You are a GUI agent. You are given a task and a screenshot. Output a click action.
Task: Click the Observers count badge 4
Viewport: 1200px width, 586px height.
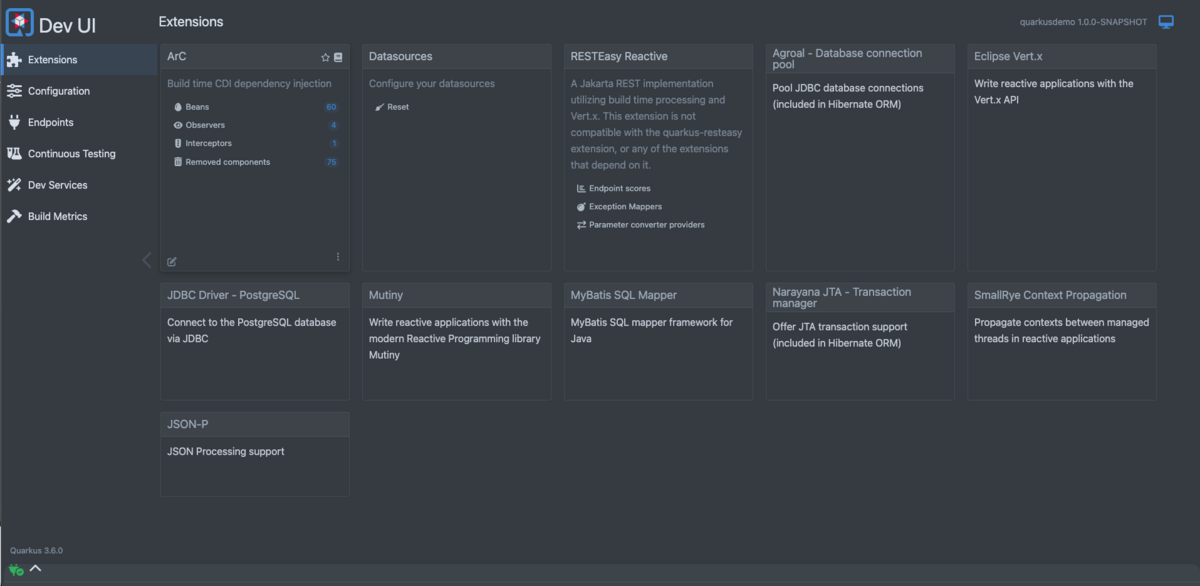(333, 125)
